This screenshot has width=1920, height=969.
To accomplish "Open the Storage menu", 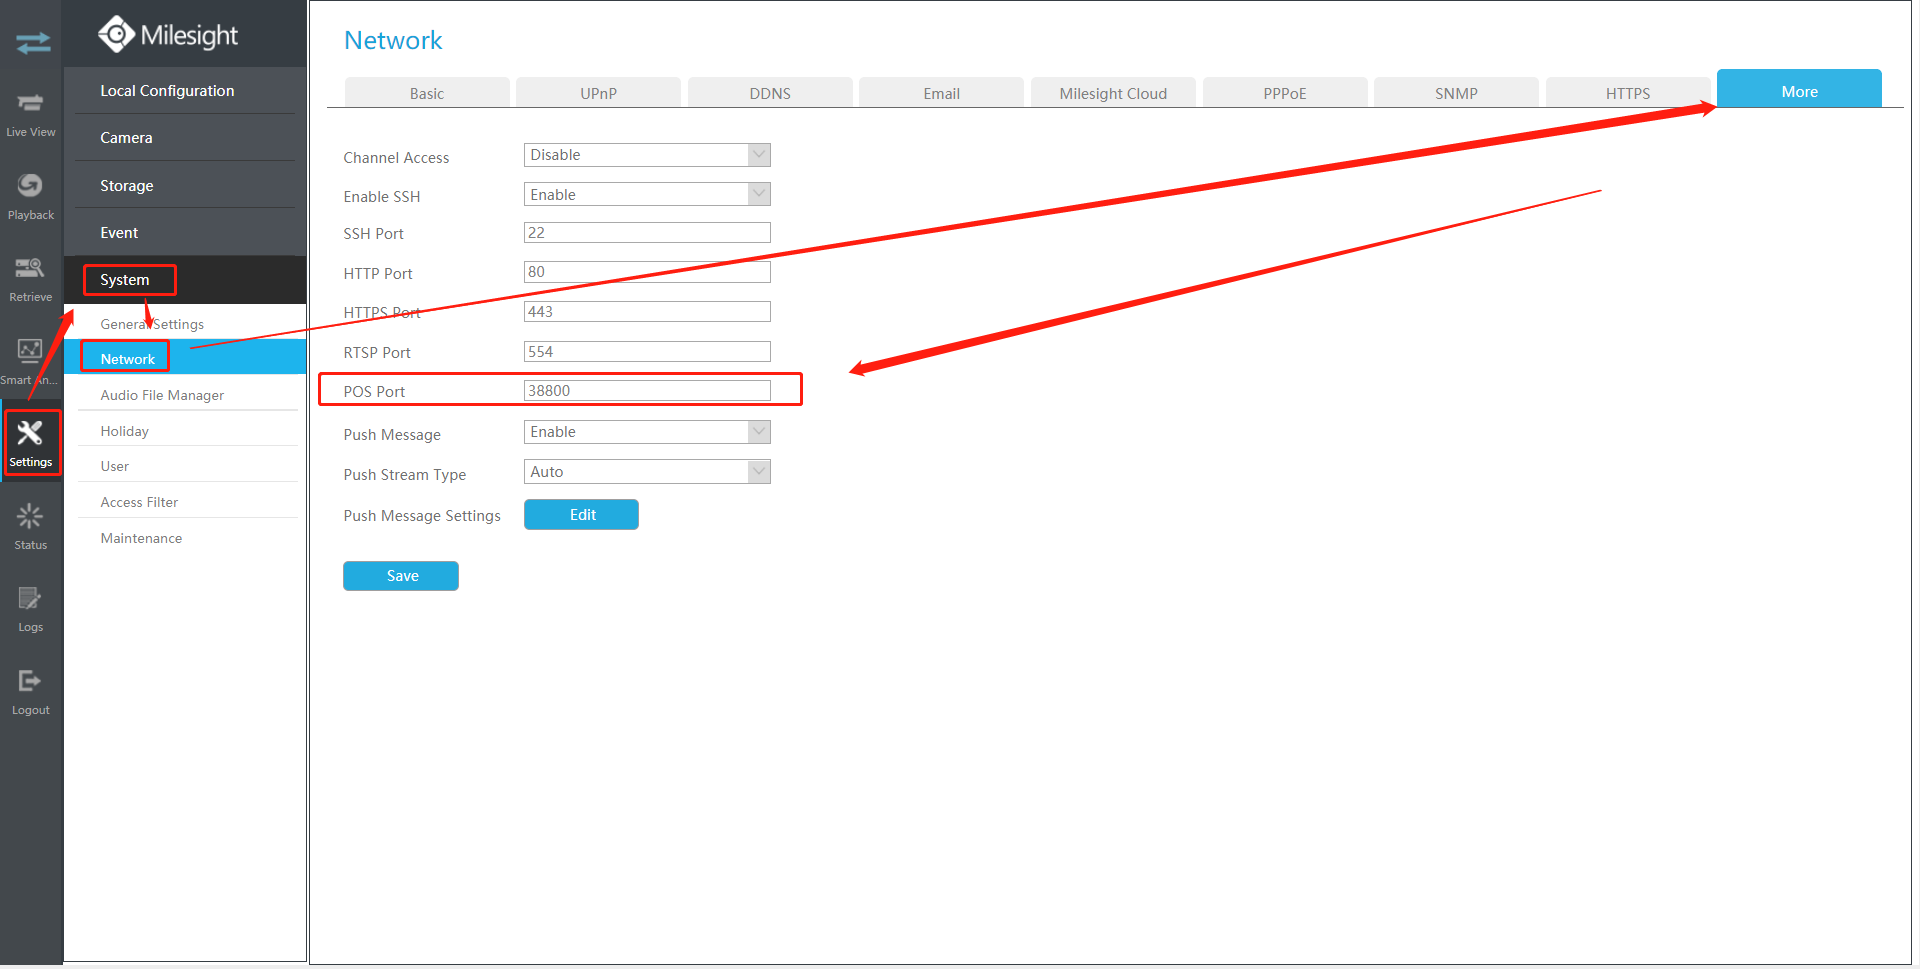I will pos(185,186).
